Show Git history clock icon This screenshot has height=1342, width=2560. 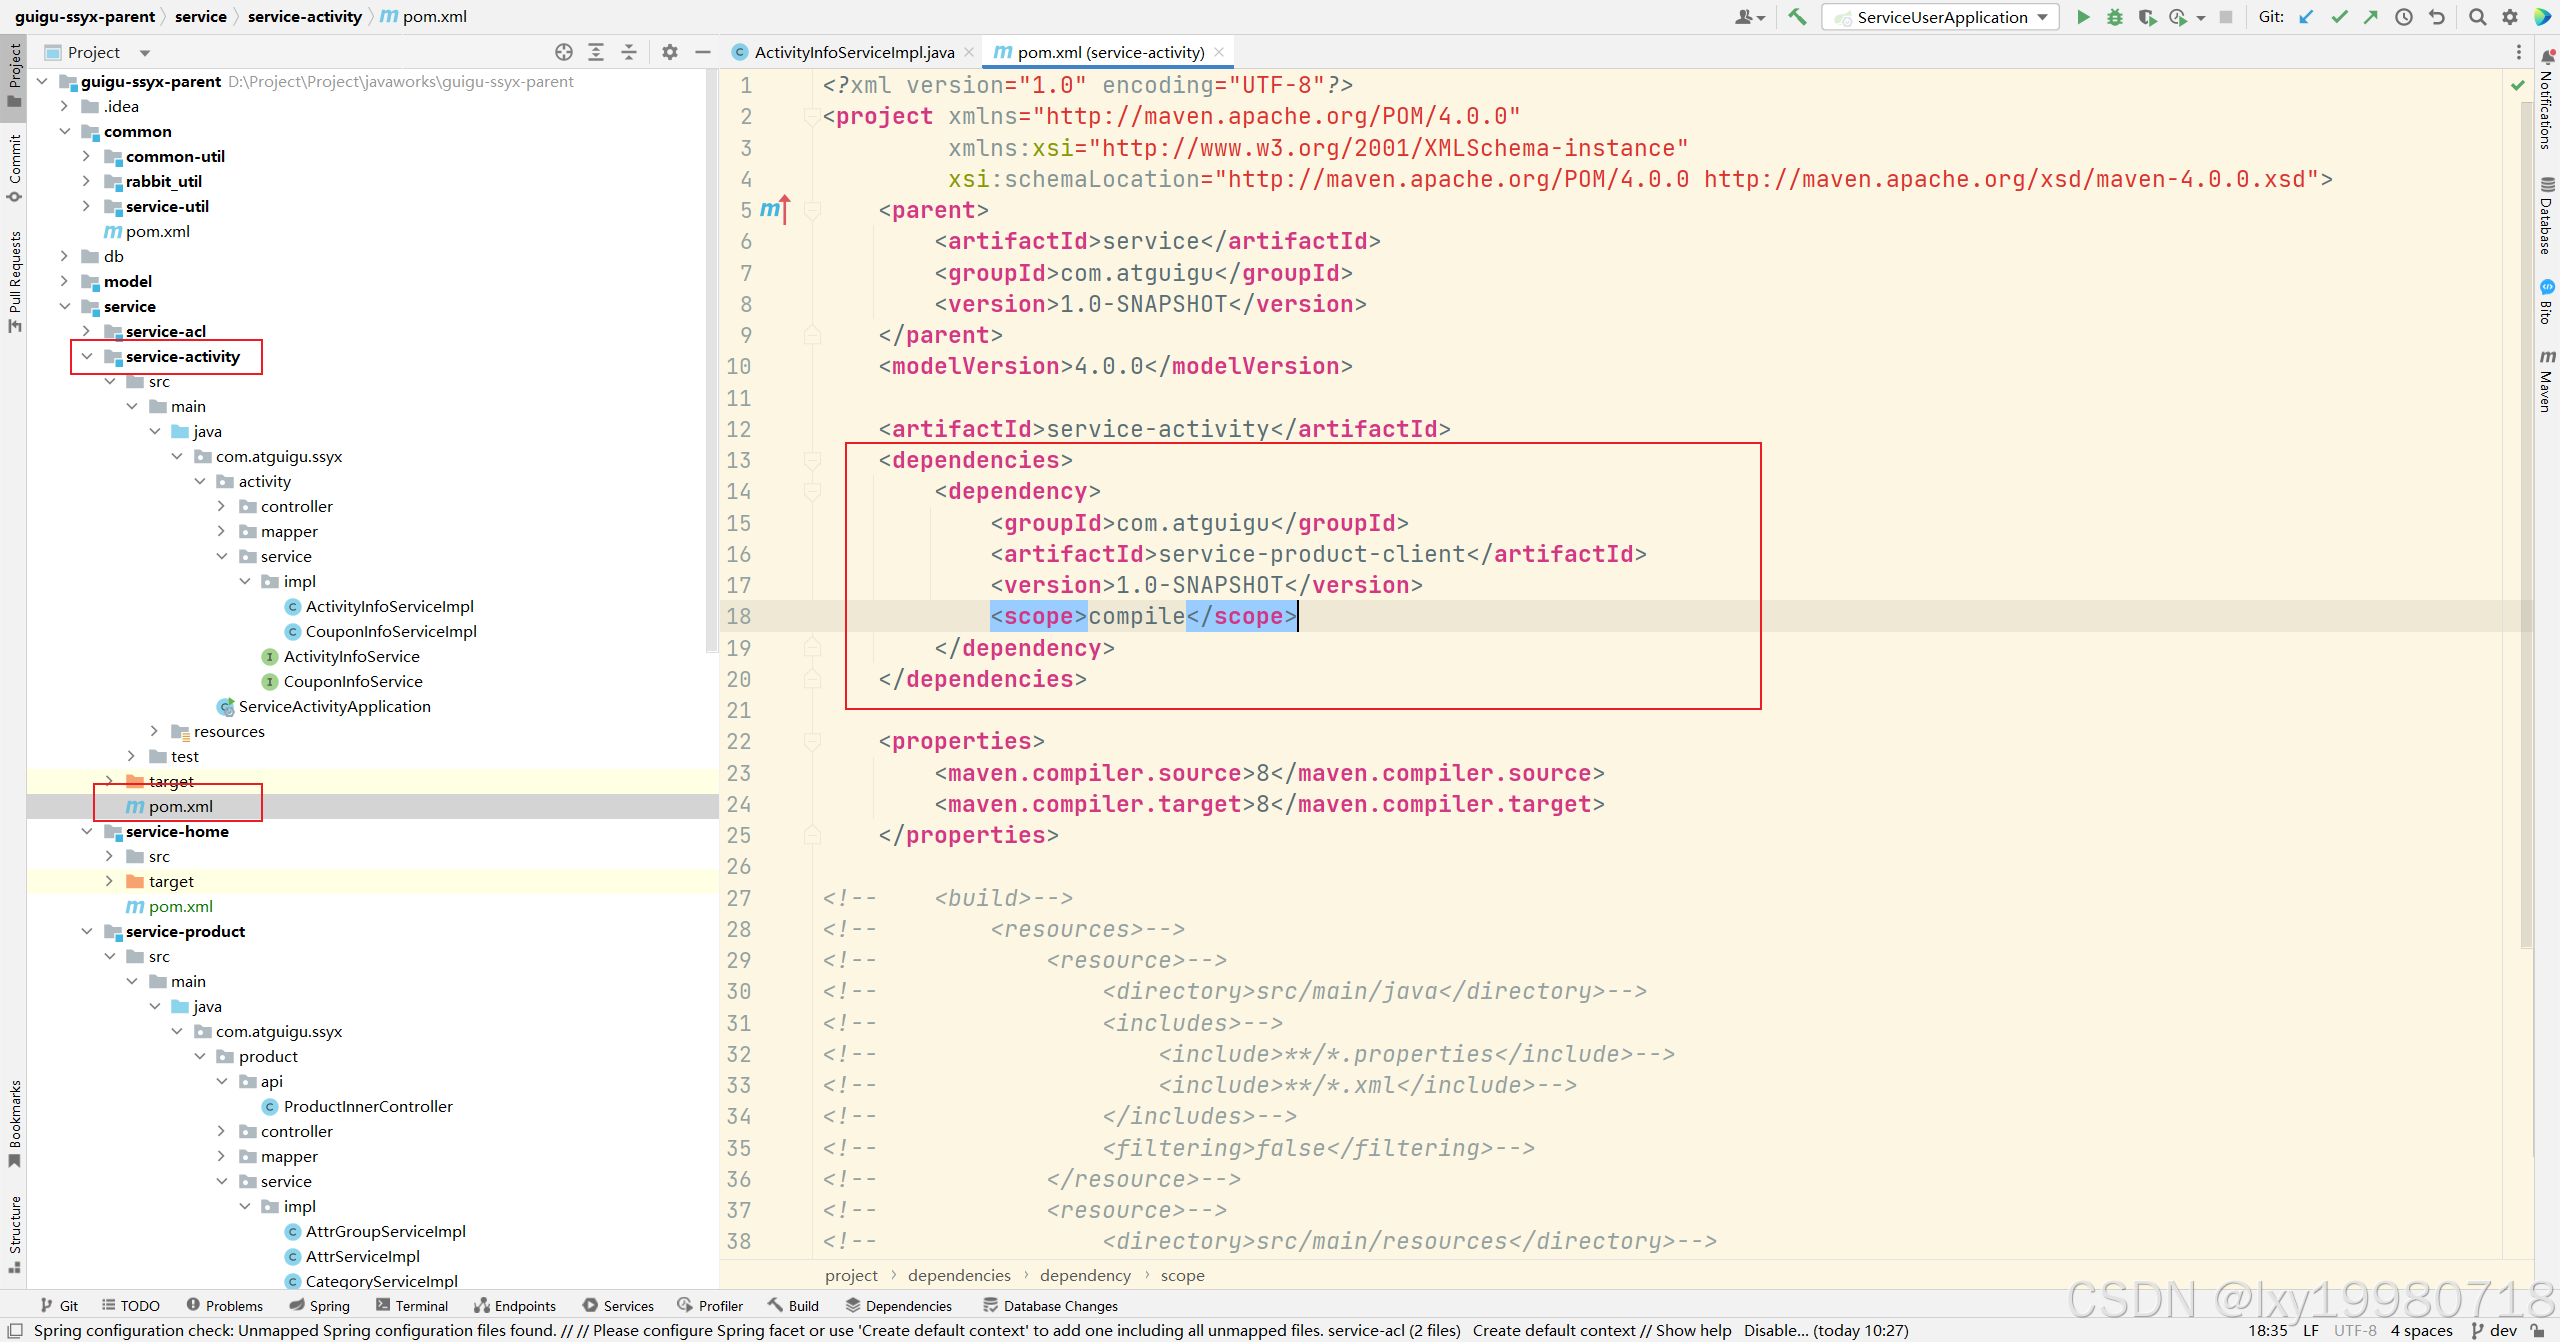point(2404,17)
